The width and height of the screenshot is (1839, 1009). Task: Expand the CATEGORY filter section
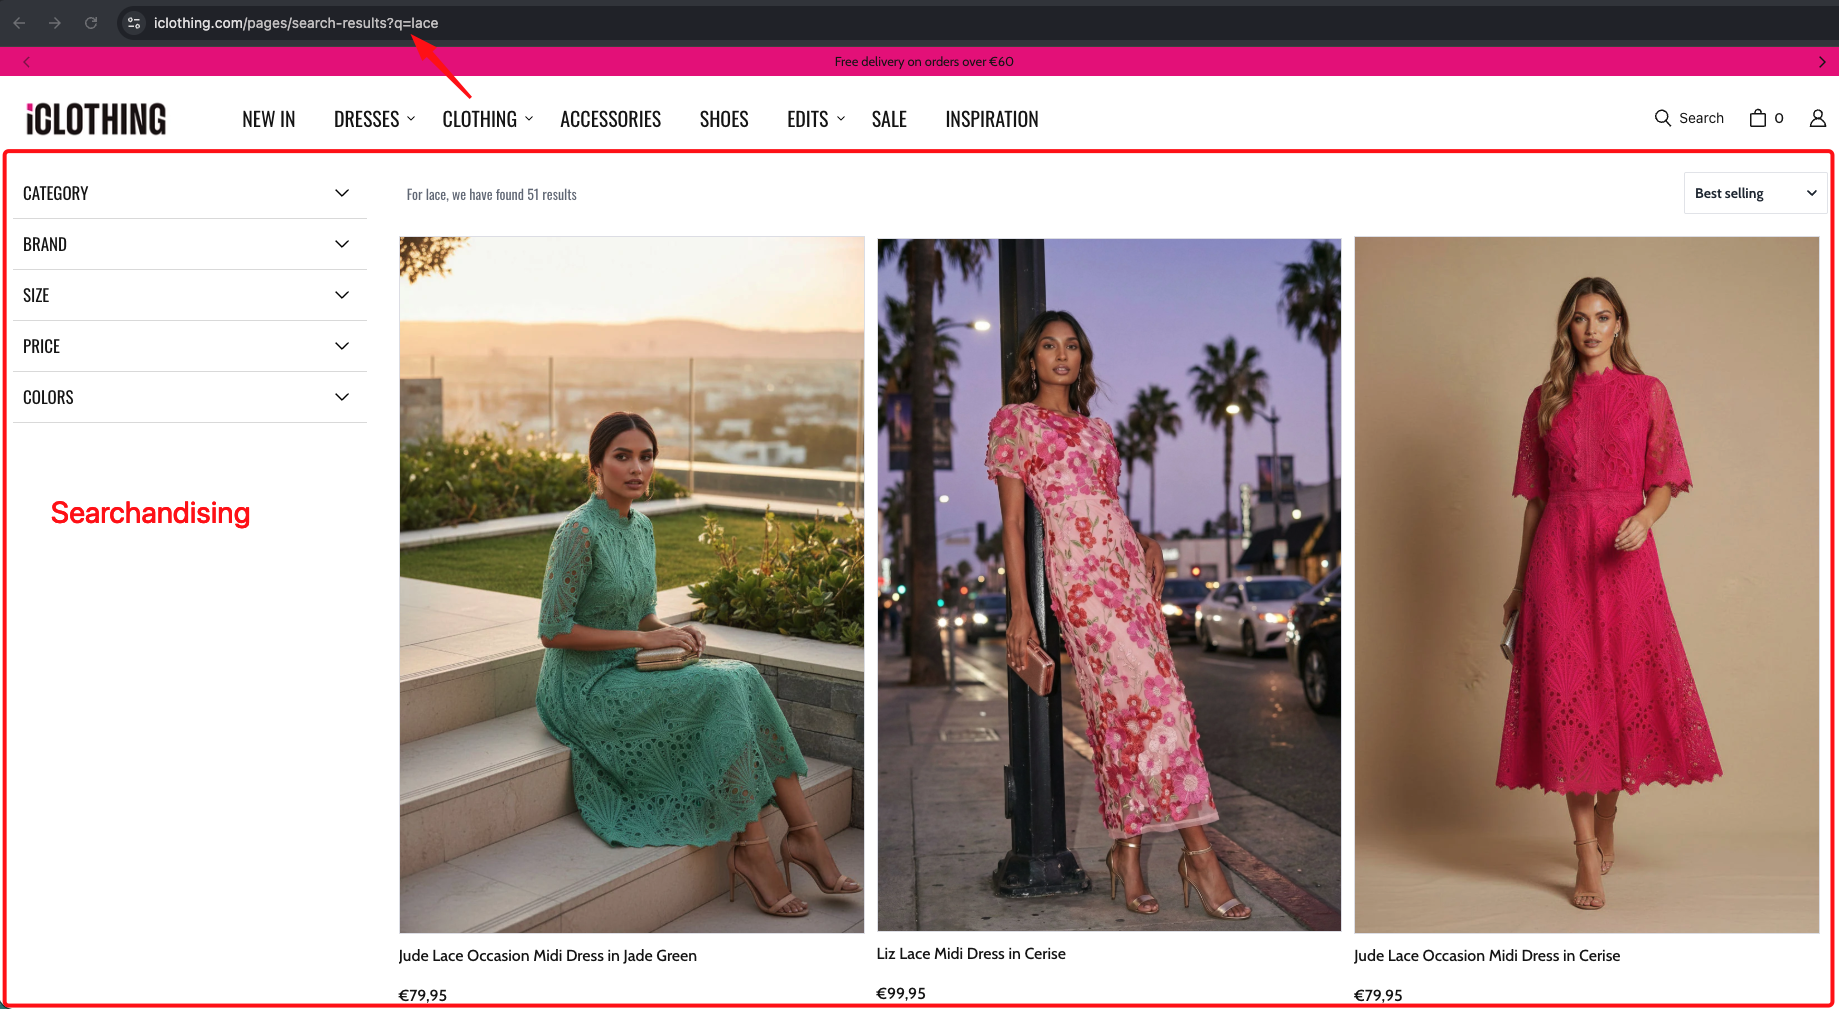coord(189,193)
